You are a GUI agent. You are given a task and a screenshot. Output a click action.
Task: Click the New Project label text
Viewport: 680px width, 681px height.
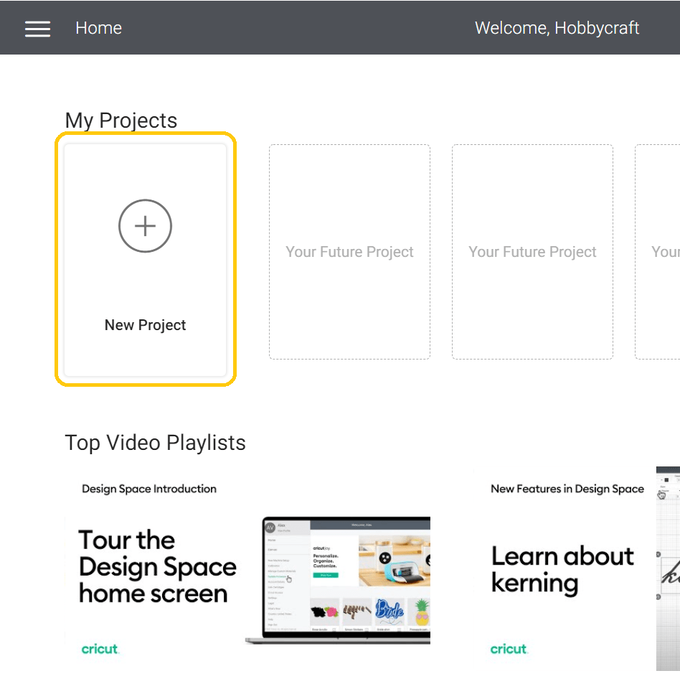click(x=145, y=325)
